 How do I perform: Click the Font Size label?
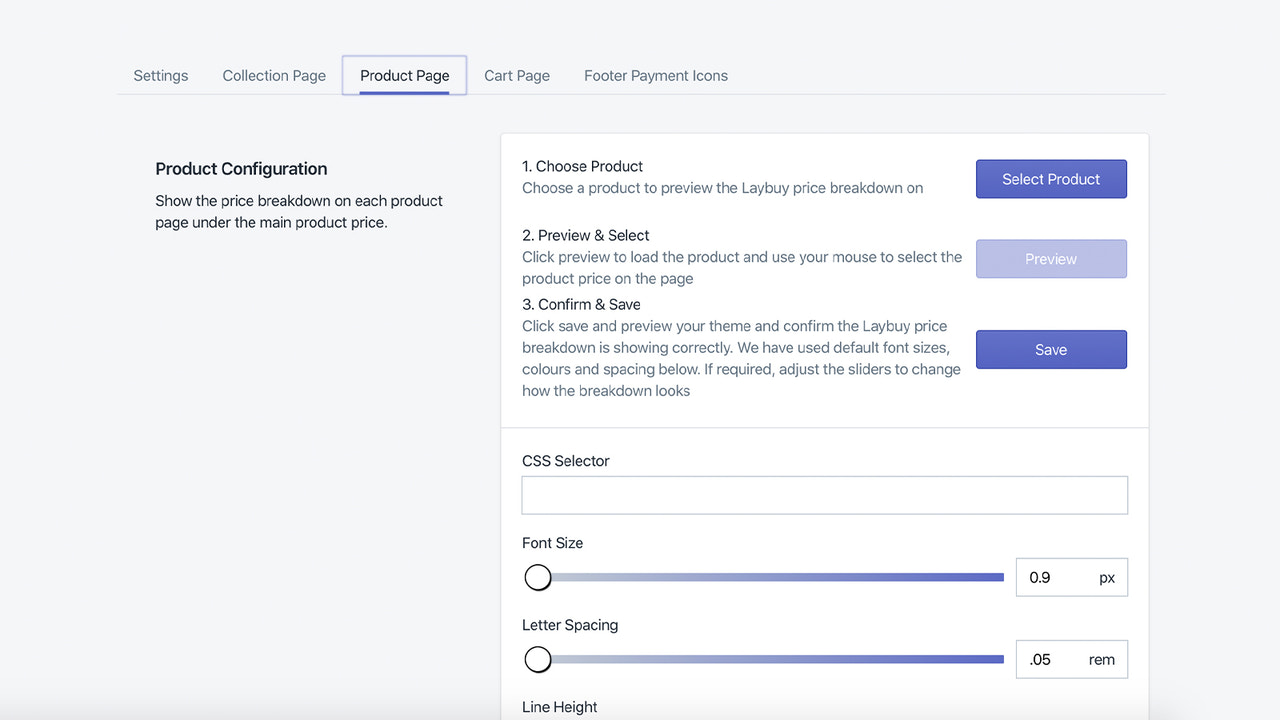click(552, 542)
